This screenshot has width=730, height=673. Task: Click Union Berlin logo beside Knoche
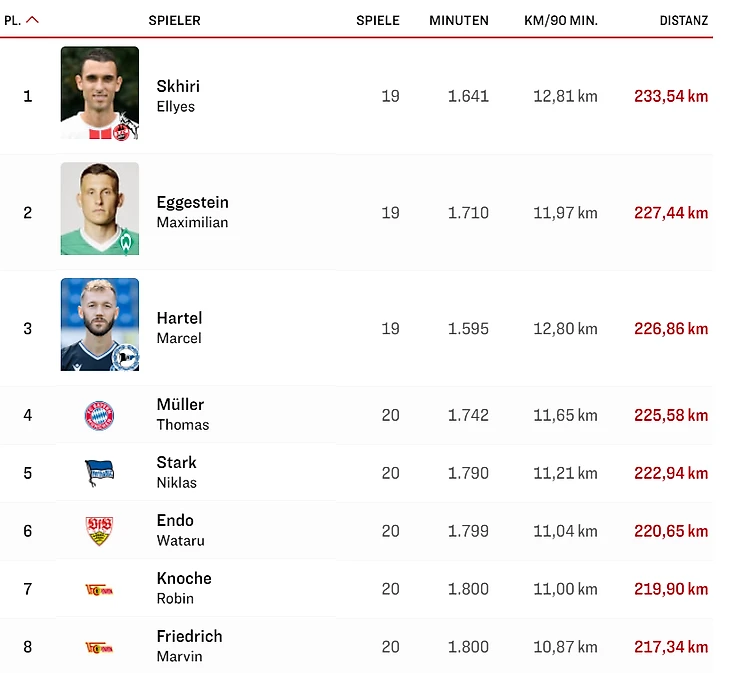(99, 589)
